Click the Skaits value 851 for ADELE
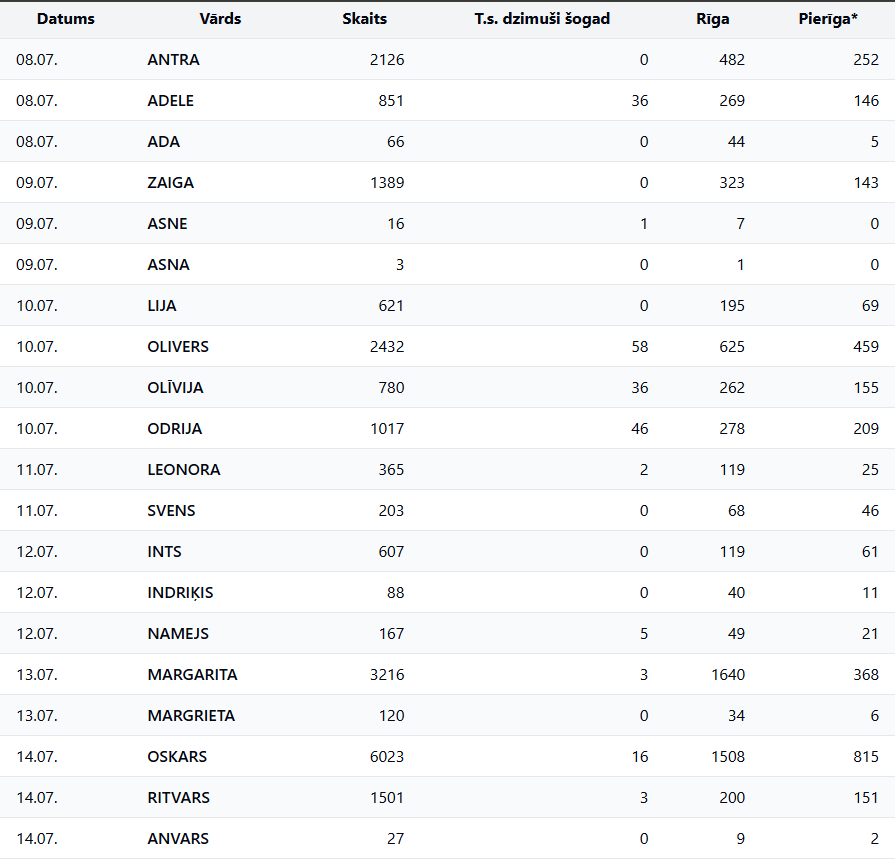895x863 pixels. 391,100
